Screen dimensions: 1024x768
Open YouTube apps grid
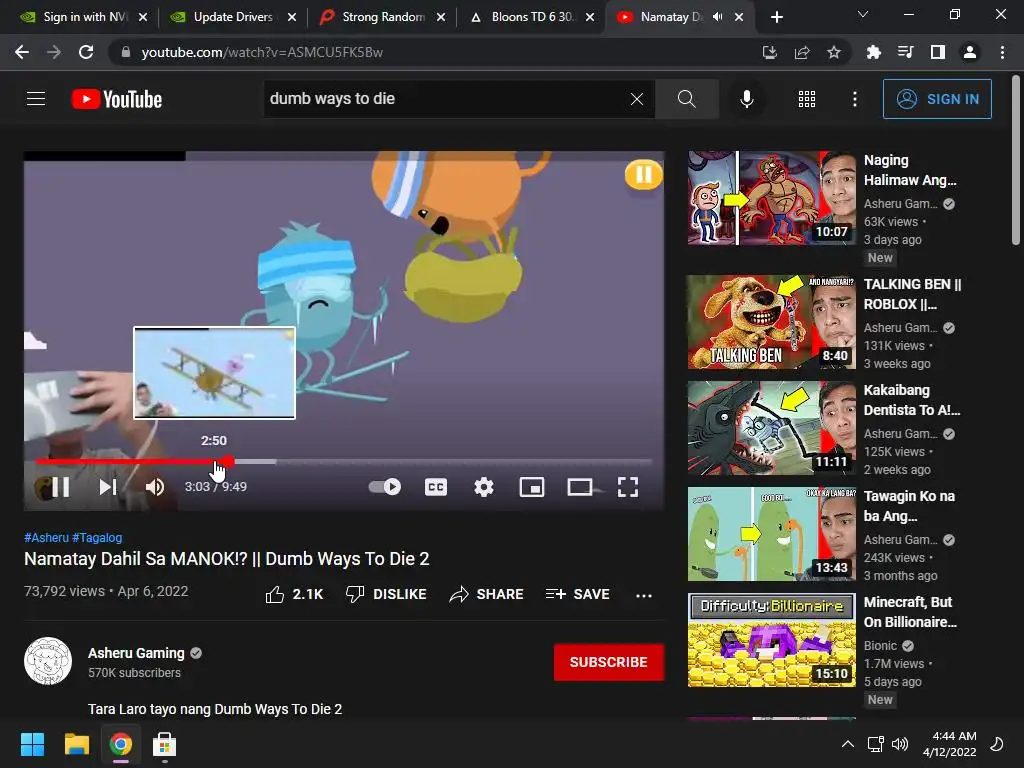pyautogui.click(x=807, y=99)
